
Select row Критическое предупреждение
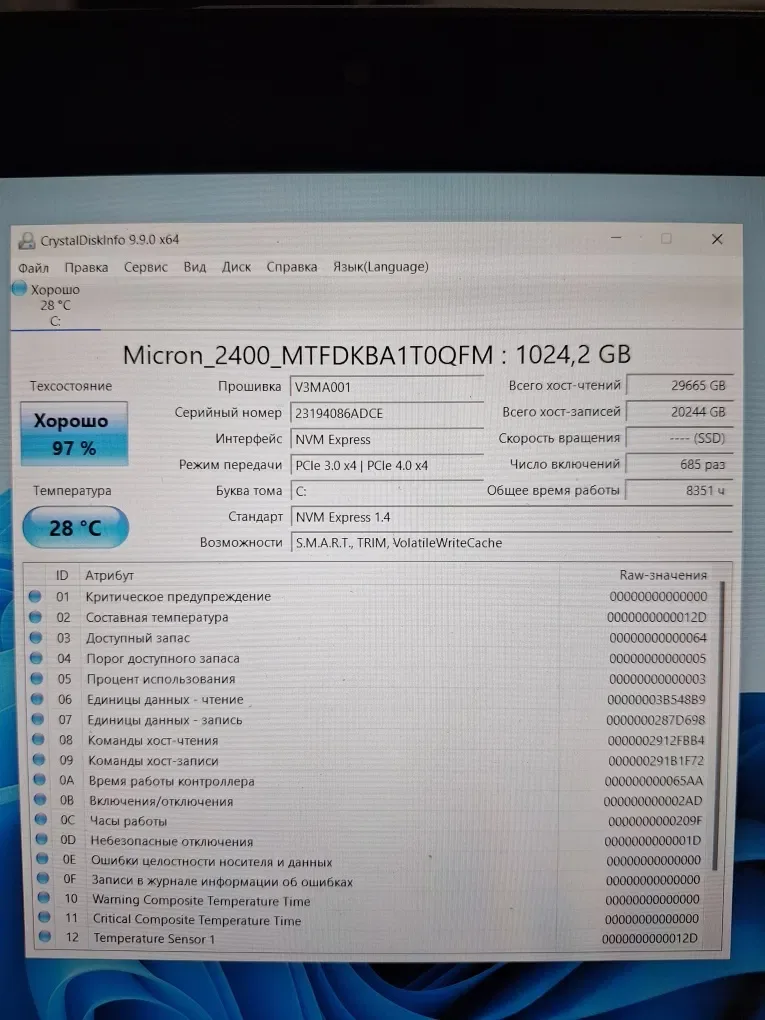pos(369,597)
